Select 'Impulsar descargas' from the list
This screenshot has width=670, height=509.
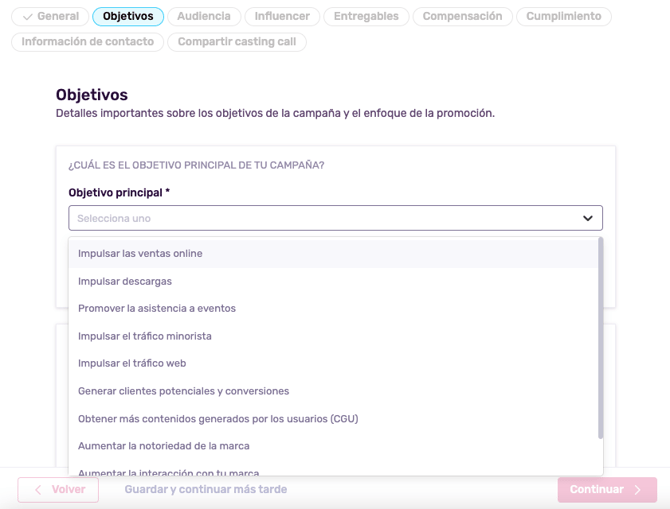pyautogui.click(x=125, y=281)
